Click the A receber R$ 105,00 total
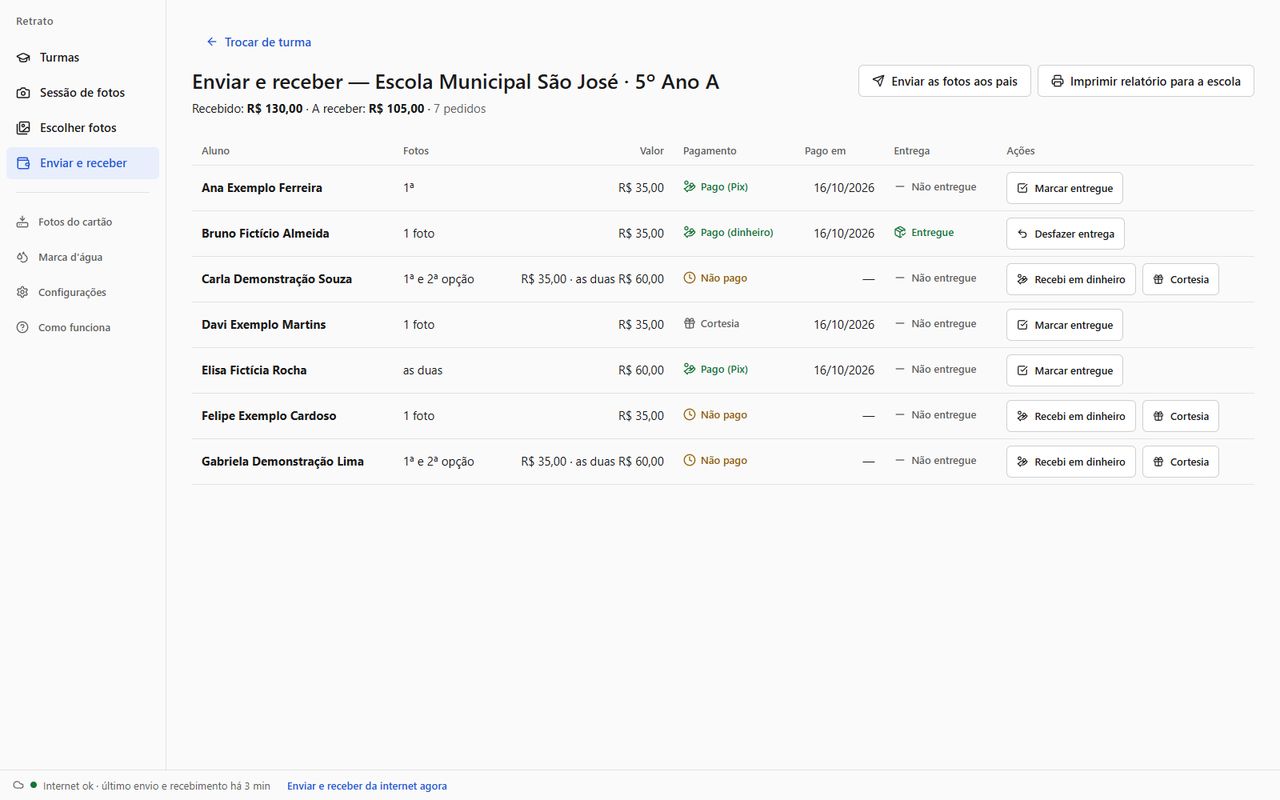Image resolution: width=1280 pixels, height=800 pixels. coord(368,109)
